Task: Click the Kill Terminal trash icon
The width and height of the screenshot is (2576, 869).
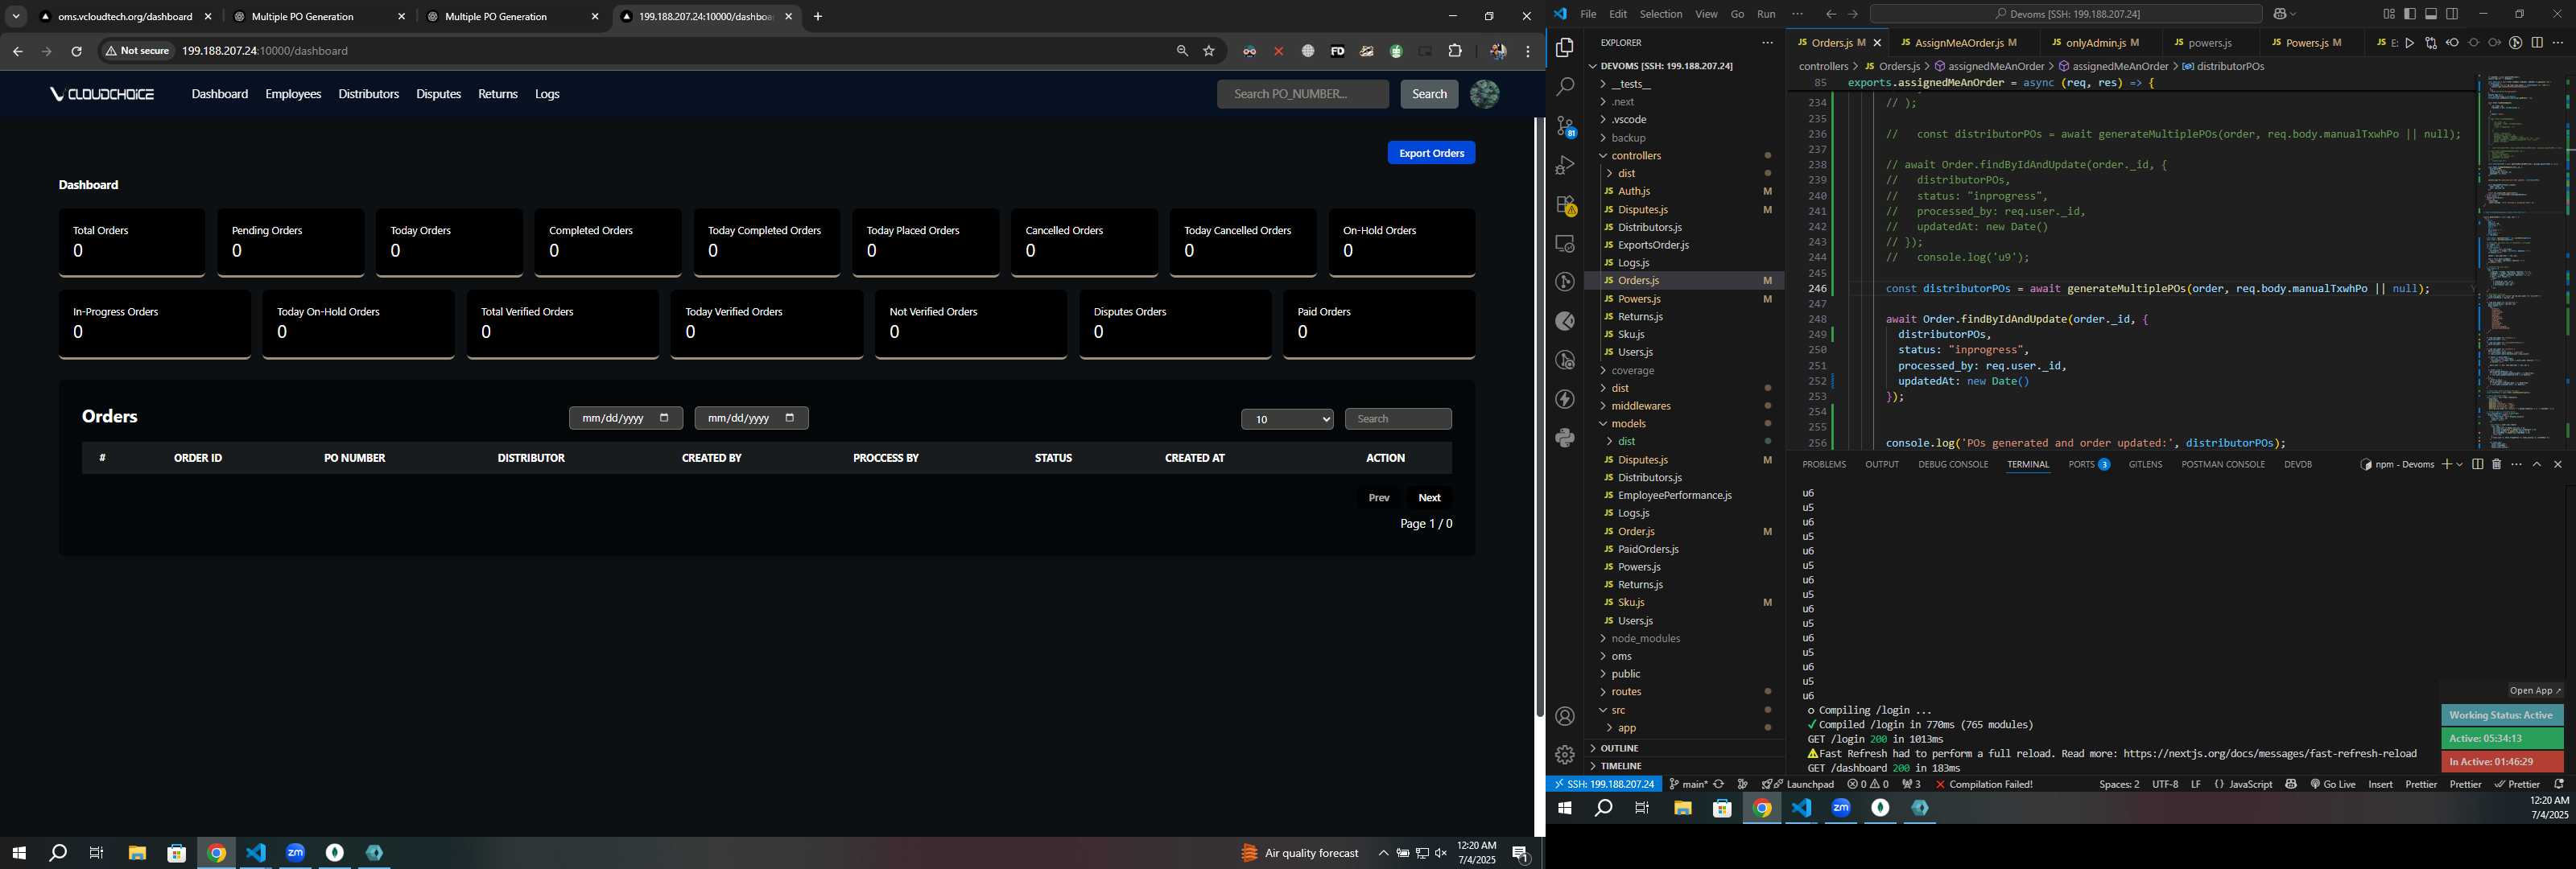Action: coord(2496,464)
